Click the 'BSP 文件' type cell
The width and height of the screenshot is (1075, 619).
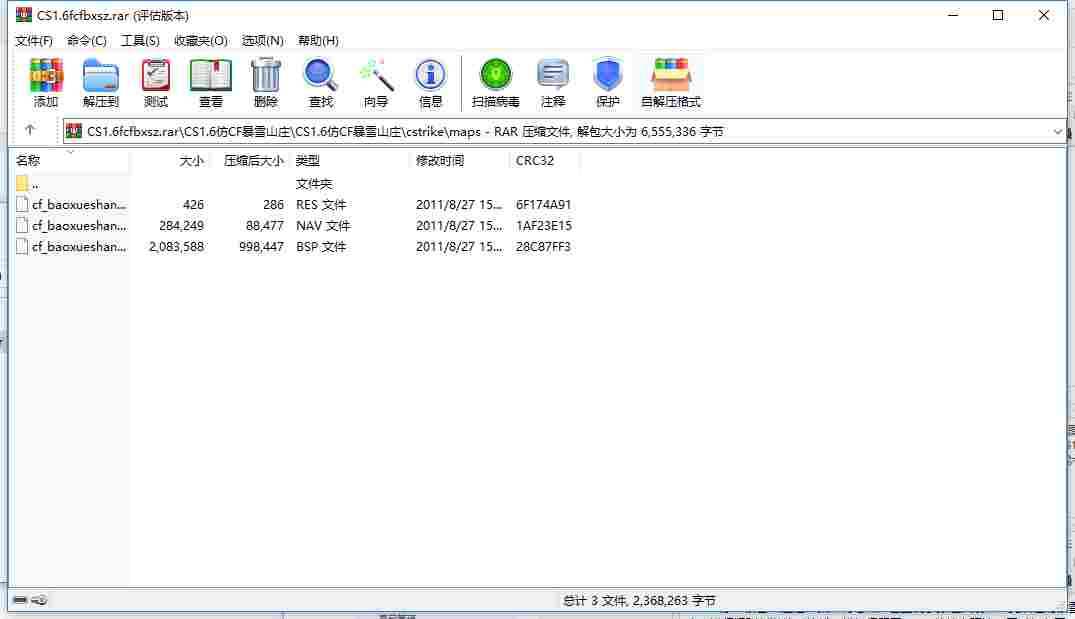321,246
